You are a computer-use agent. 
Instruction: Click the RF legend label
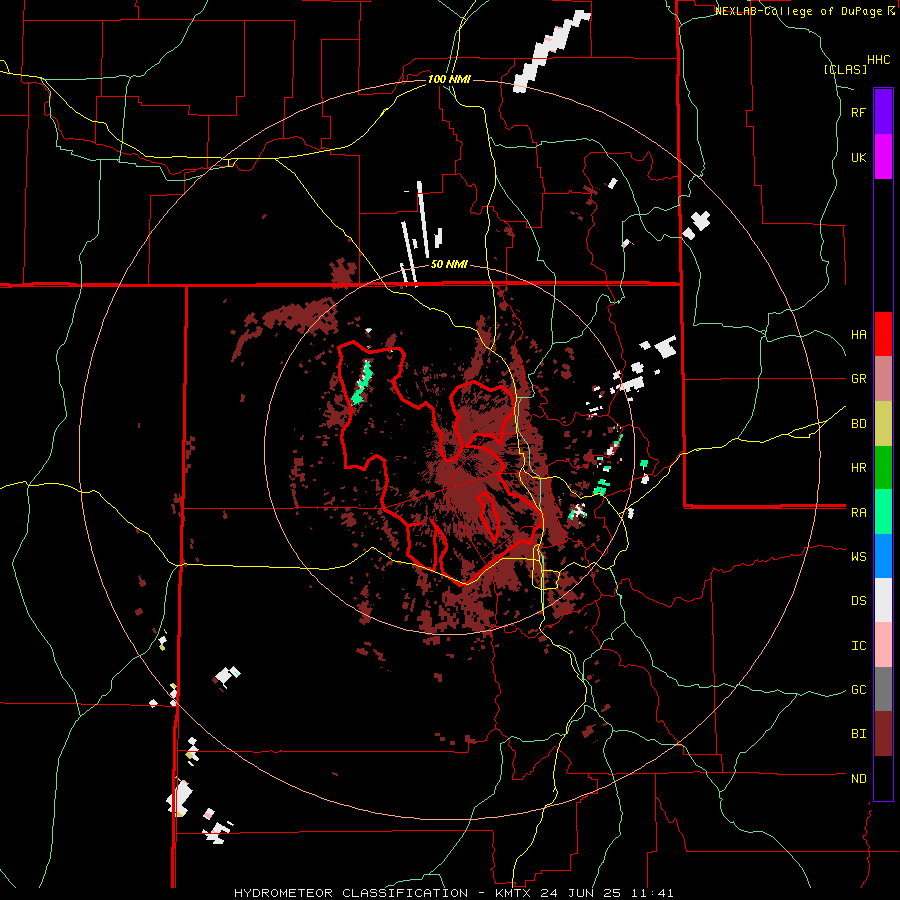click(858, 112)
